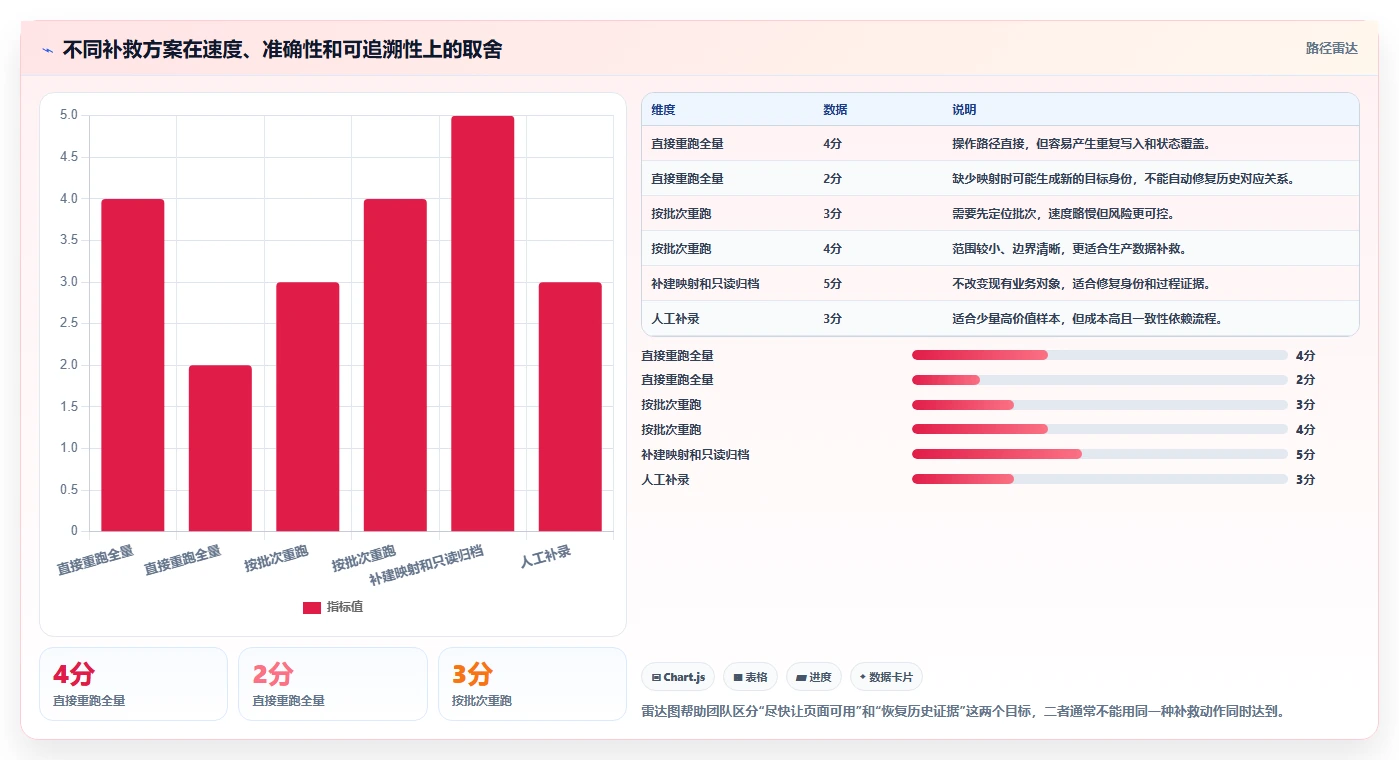Open the pink 2分 直接重跑全量 data card

coord(333,684)
